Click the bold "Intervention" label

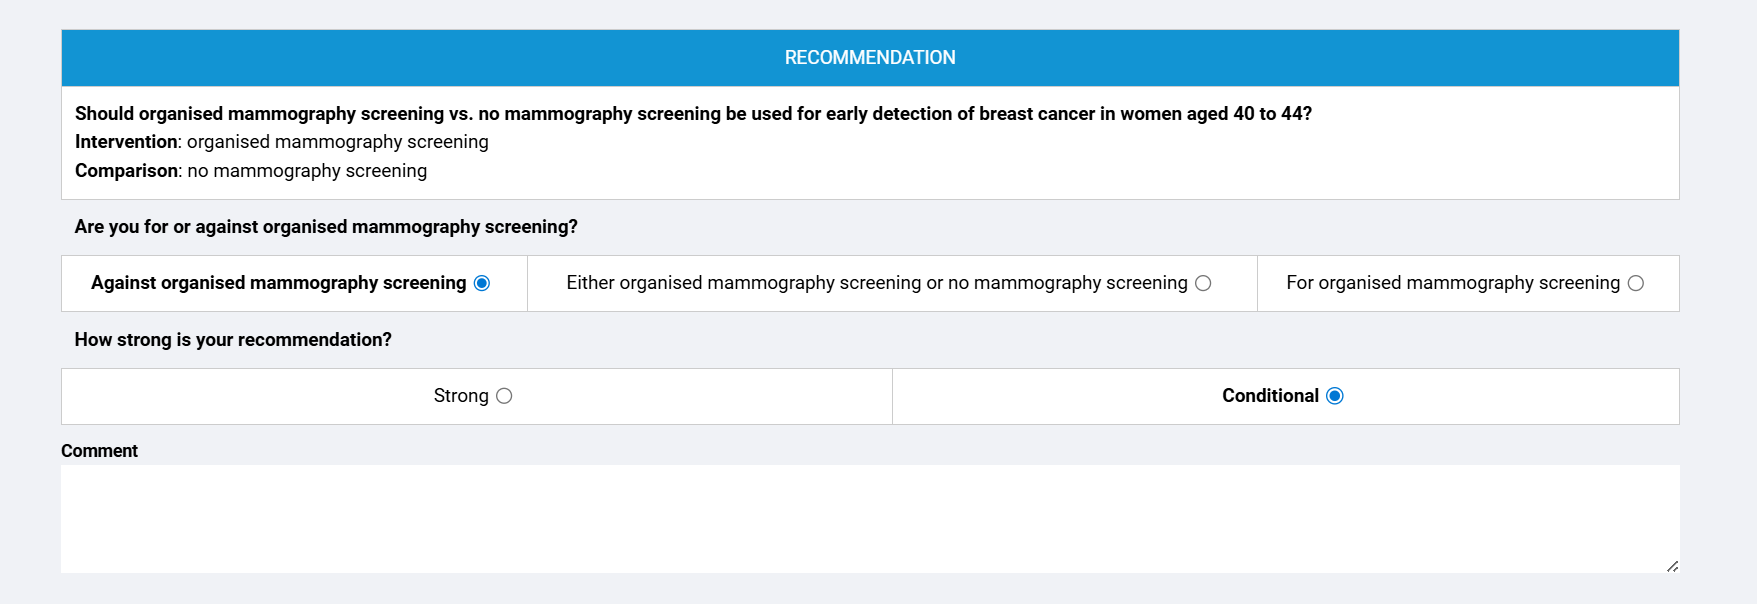[126, 142]
